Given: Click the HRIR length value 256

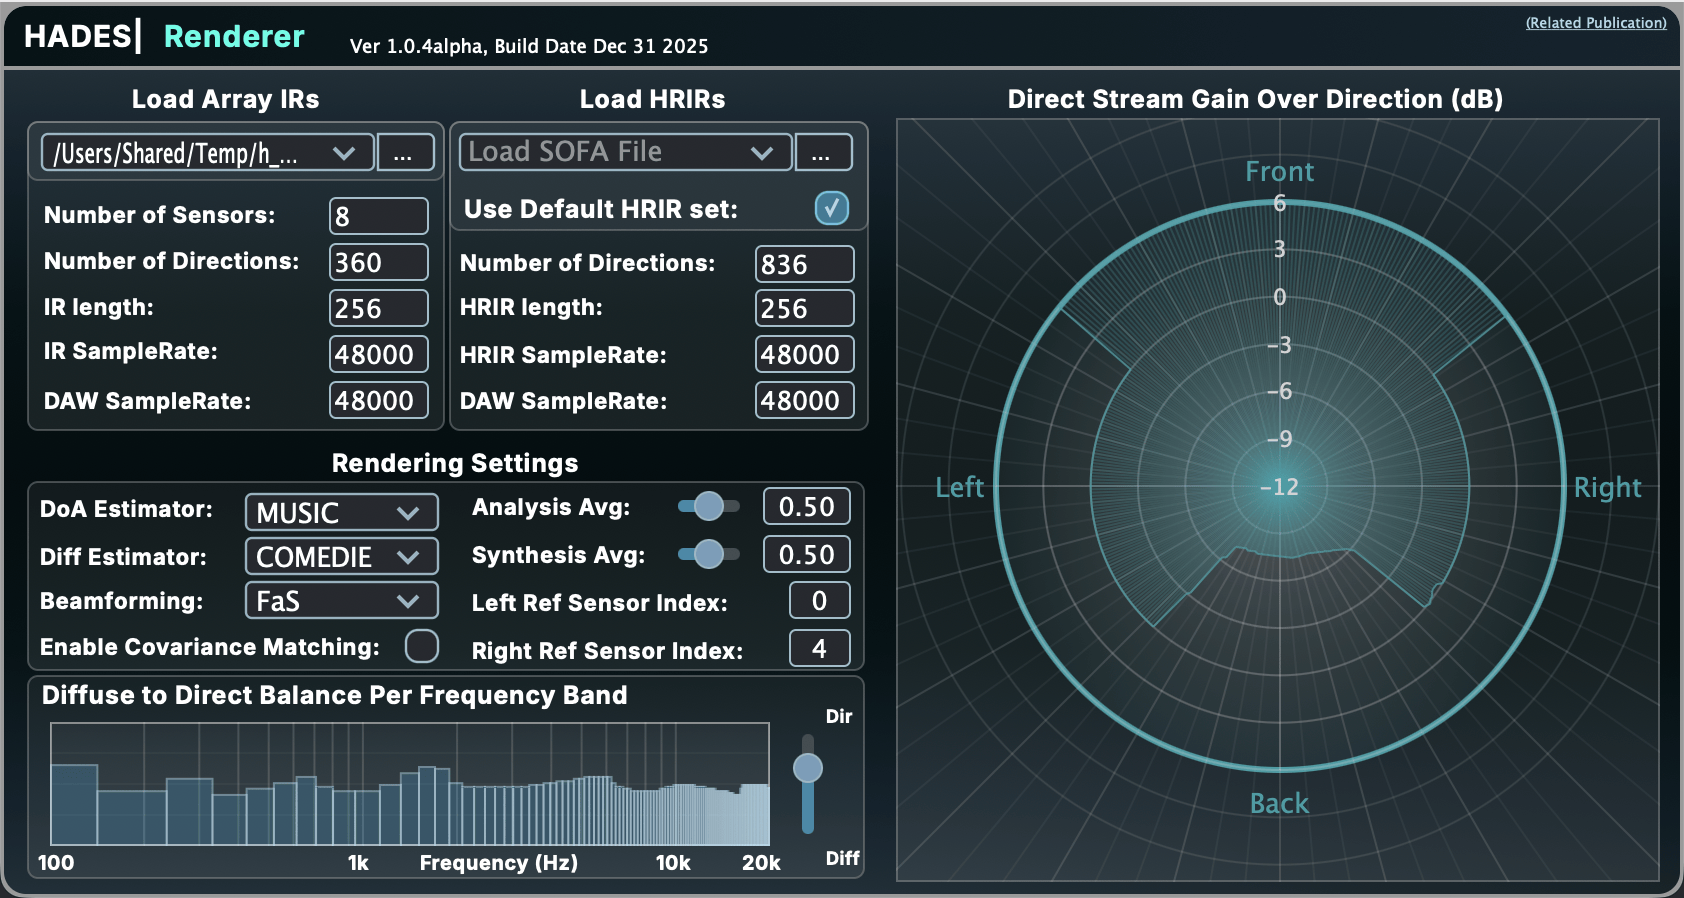Looking at the screenshot, I should coord(805,308).
